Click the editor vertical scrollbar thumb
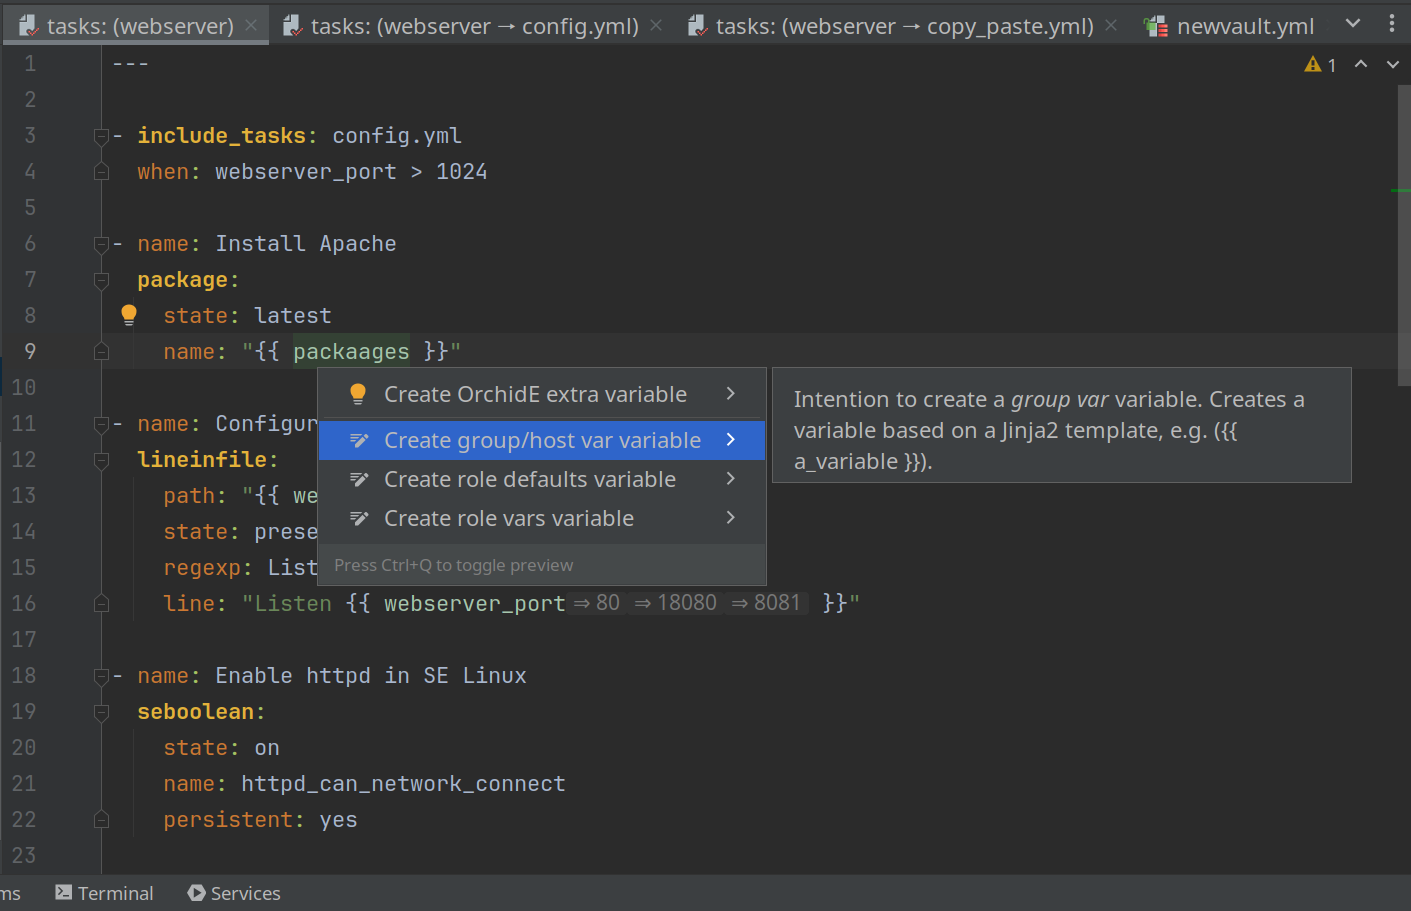Screen dimensions: 1411x911 point(1404,235)
